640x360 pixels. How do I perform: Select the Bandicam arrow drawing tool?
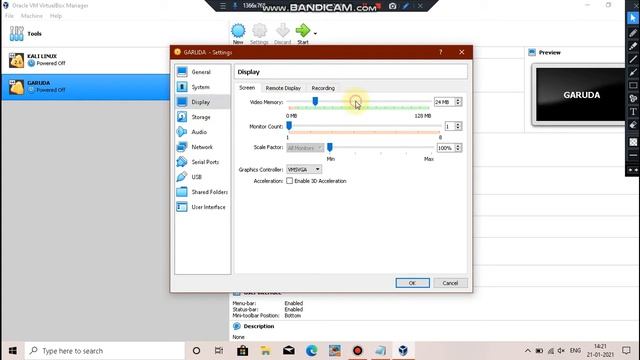click(633, 72)
